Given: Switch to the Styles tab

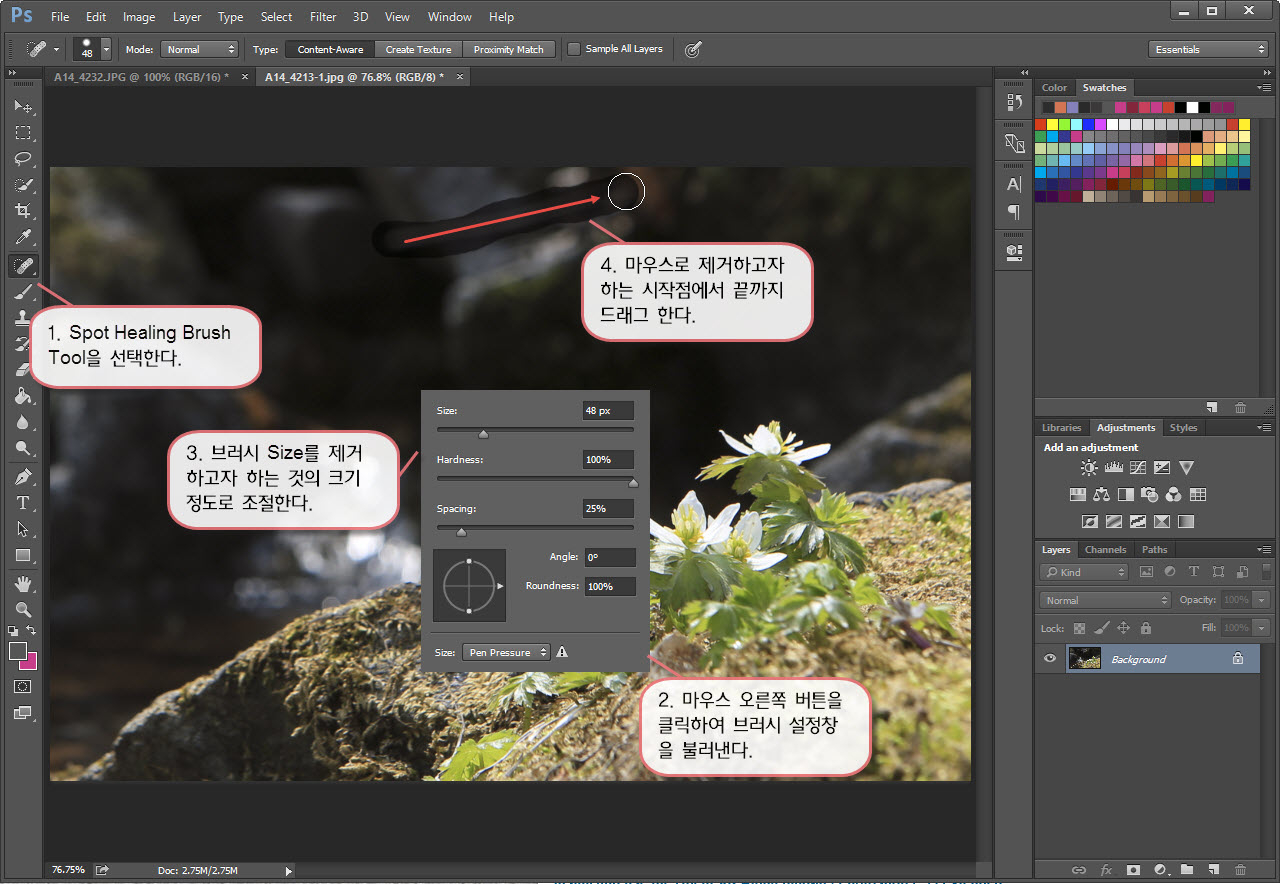Looking at the screenshot, I should pos(1183,427).
